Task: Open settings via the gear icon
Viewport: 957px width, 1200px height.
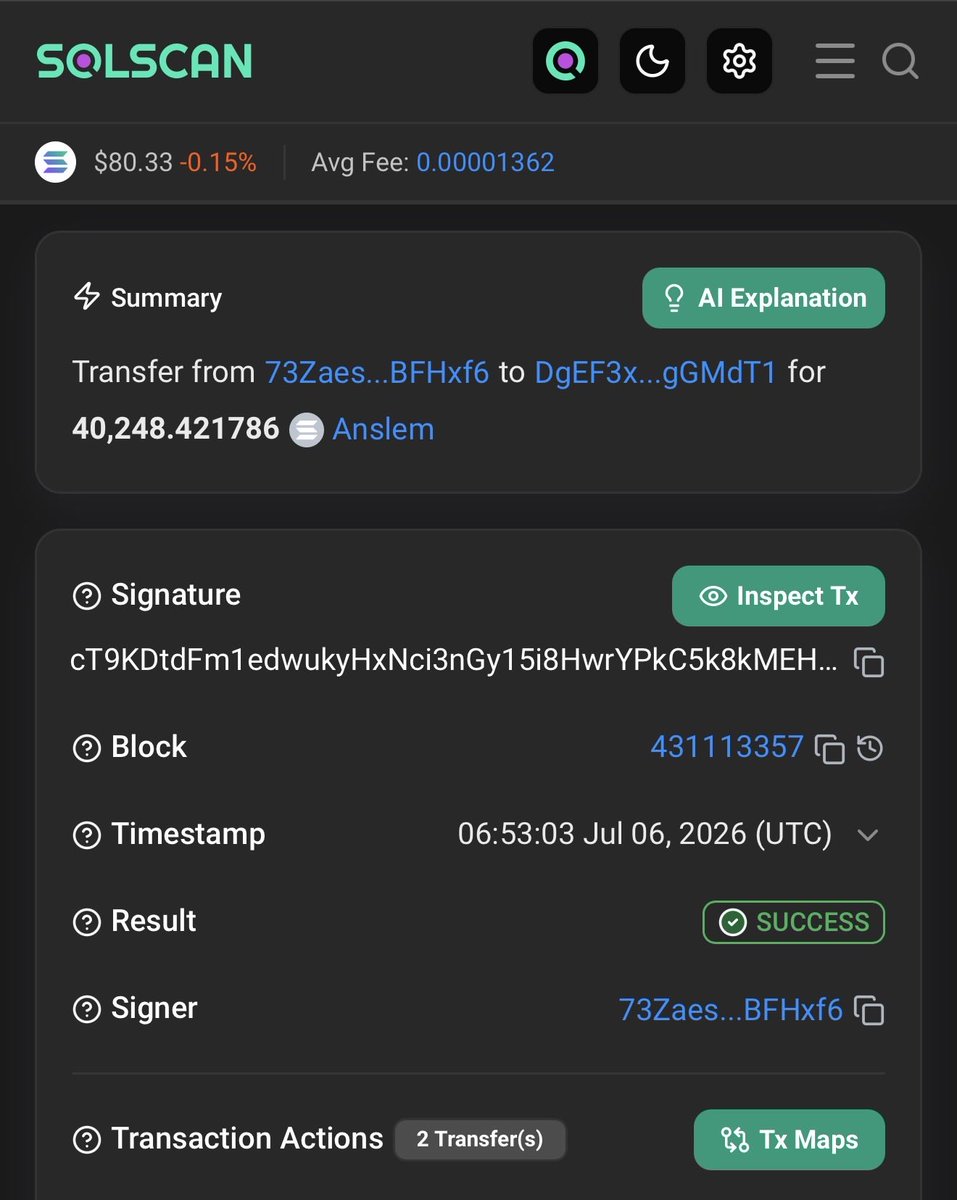Action: tap(739, 61)
